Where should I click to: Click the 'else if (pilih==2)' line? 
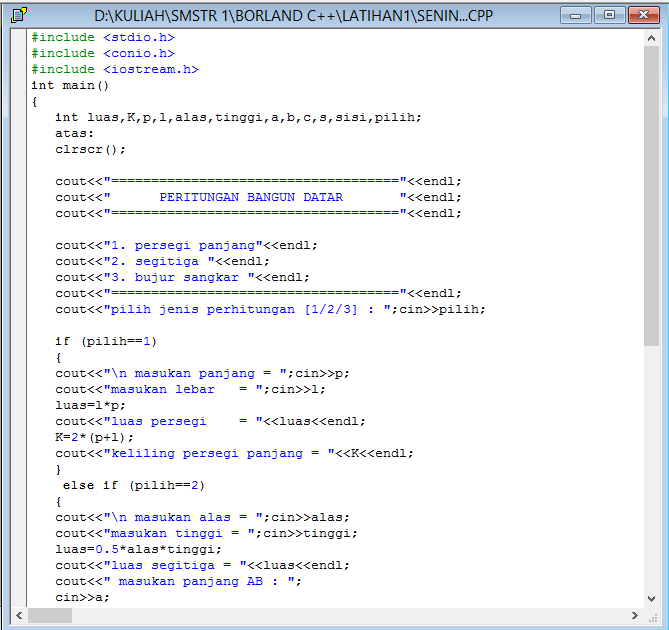pos(134,485)
